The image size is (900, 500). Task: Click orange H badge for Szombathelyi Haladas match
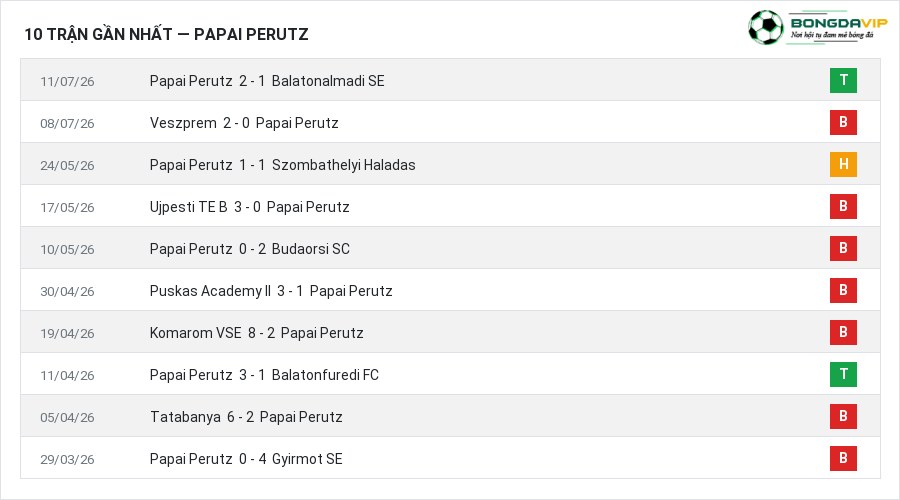(x=843, y=164)
